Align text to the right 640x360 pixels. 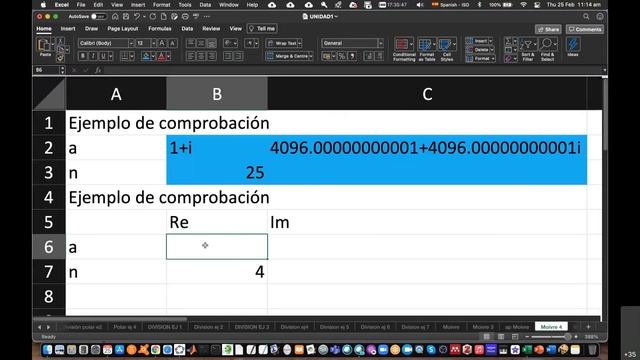point(212,56)
